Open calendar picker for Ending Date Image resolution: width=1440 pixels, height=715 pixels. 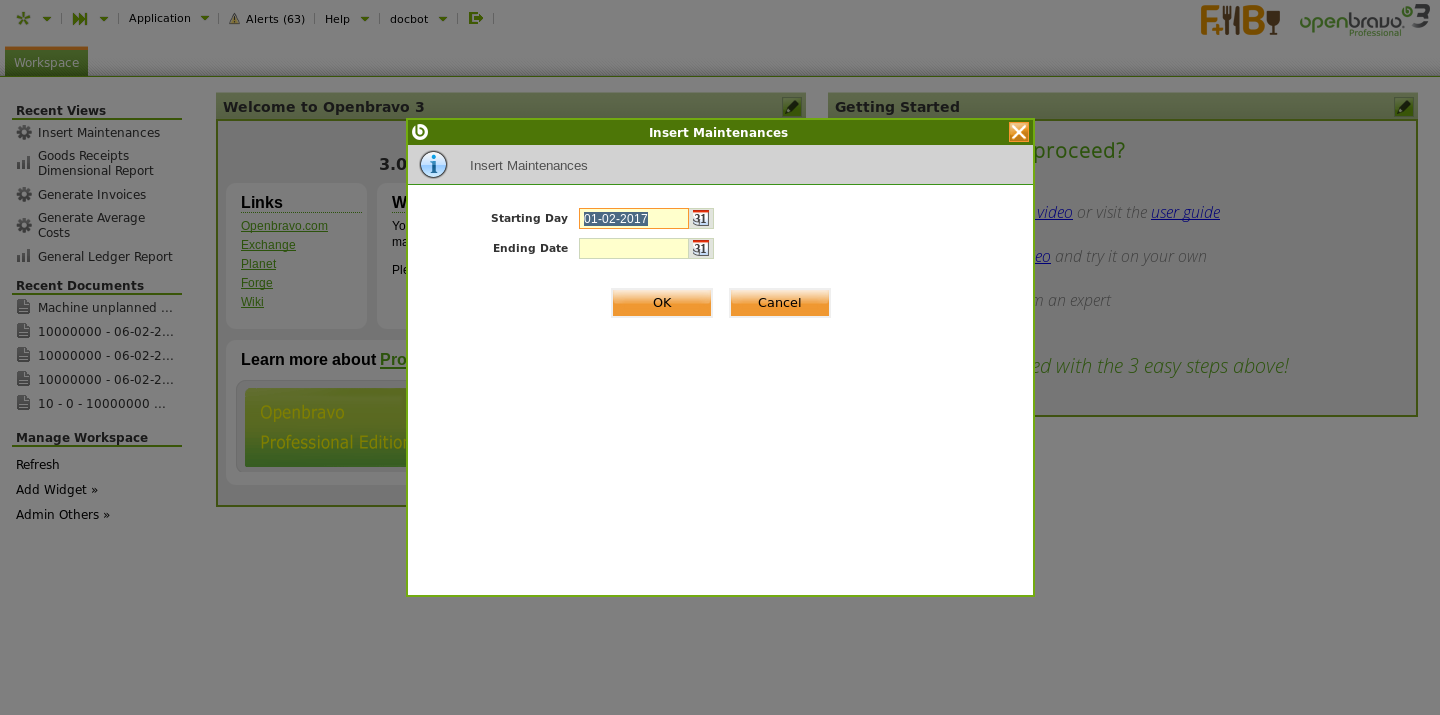[700, 248]
